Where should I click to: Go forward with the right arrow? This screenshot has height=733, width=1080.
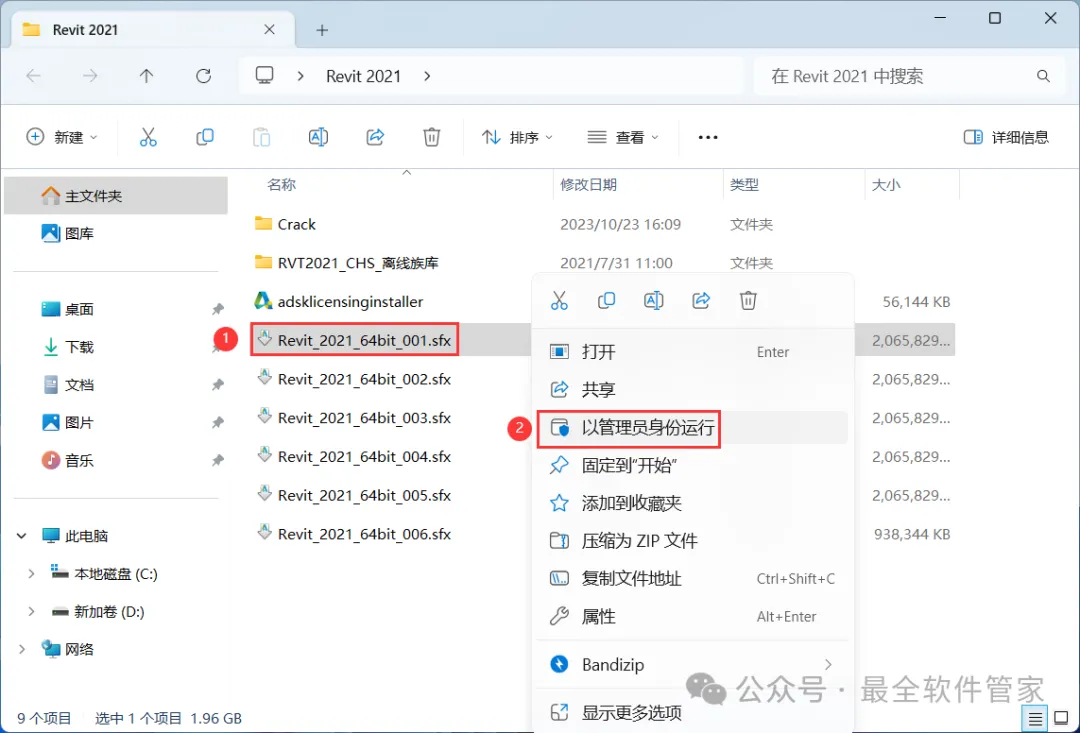(x=90, y=76)
